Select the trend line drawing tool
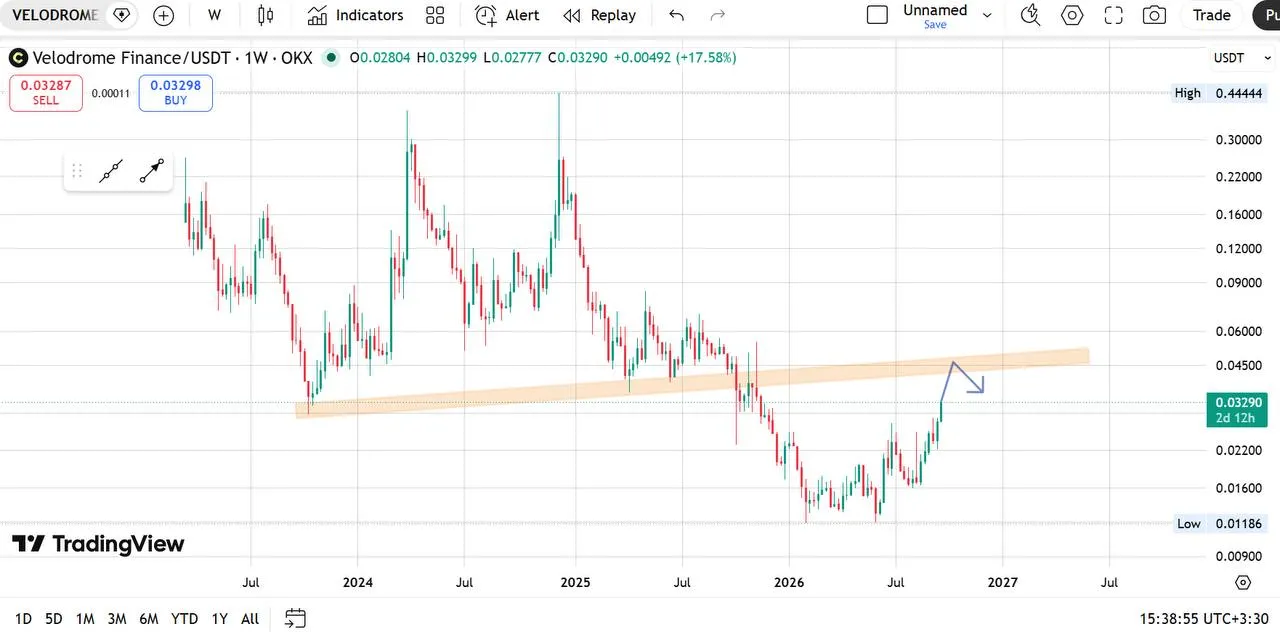Viewport: 1280px width, 632px height. coord(111,171)
